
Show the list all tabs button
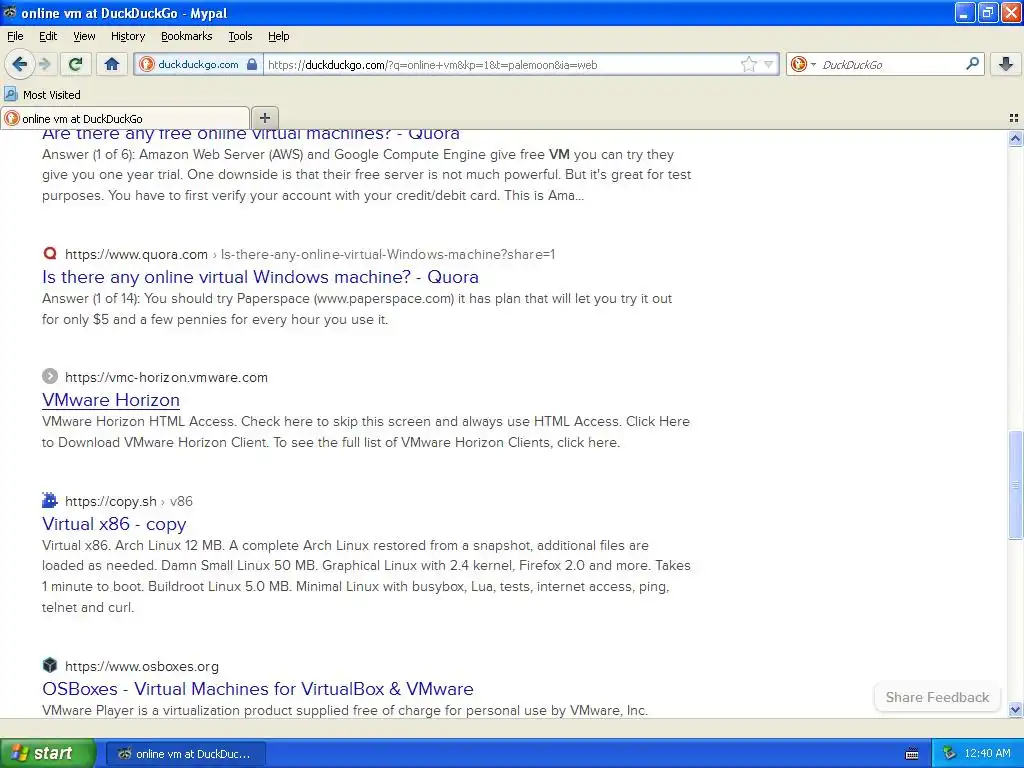coord(1014,118)
